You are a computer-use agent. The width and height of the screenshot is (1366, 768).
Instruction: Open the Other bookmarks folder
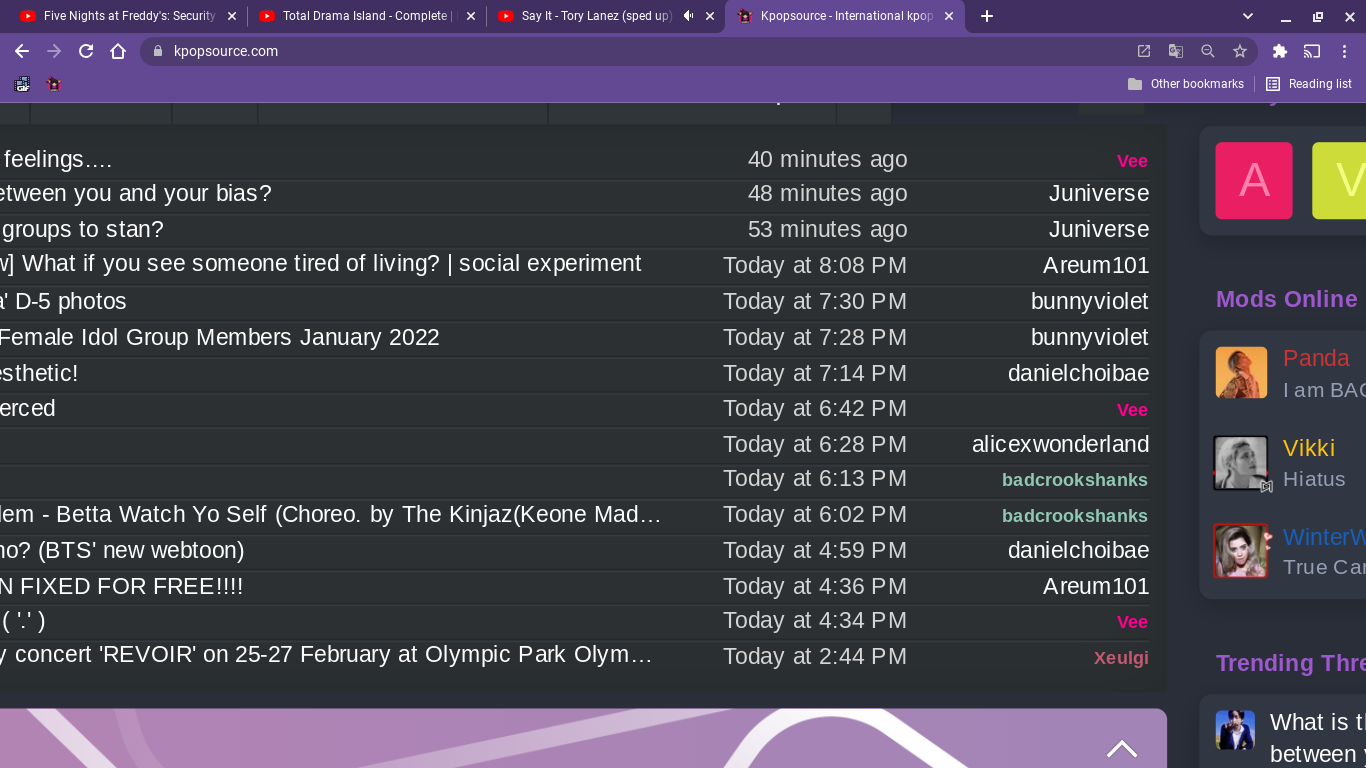1186,84
